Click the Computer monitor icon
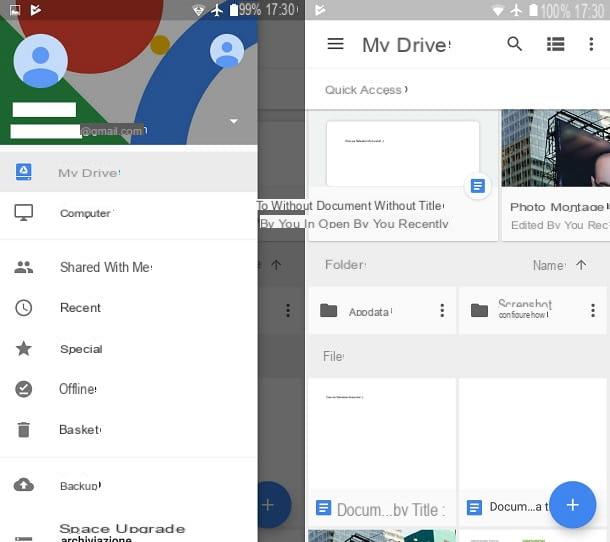 pos(23,213)
